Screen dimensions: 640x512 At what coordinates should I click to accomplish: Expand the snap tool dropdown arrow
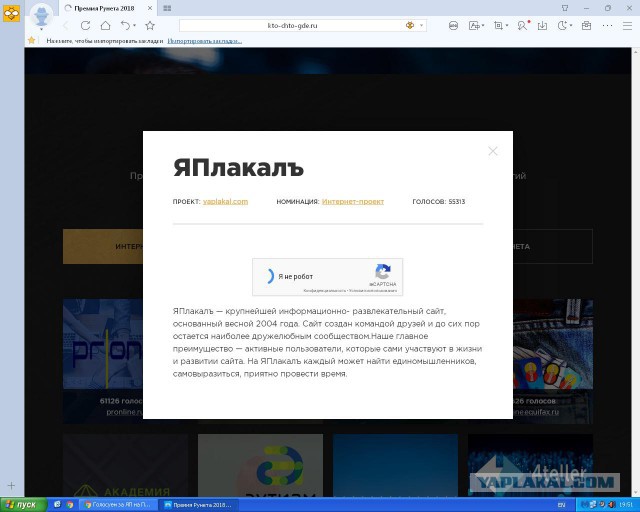(x=507, y=26)
